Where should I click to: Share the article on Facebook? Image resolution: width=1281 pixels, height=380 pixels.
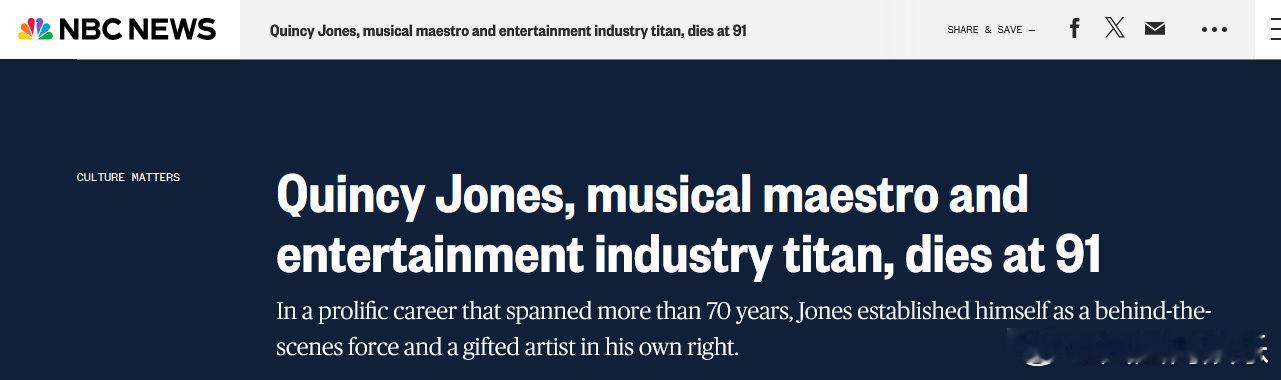point(1074,29)
